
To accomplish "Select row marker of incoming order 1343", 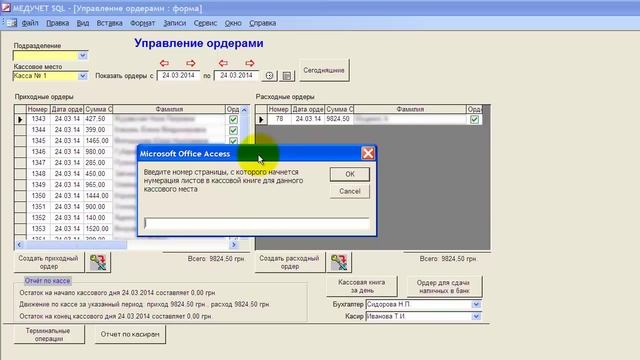I will [20, 119].
